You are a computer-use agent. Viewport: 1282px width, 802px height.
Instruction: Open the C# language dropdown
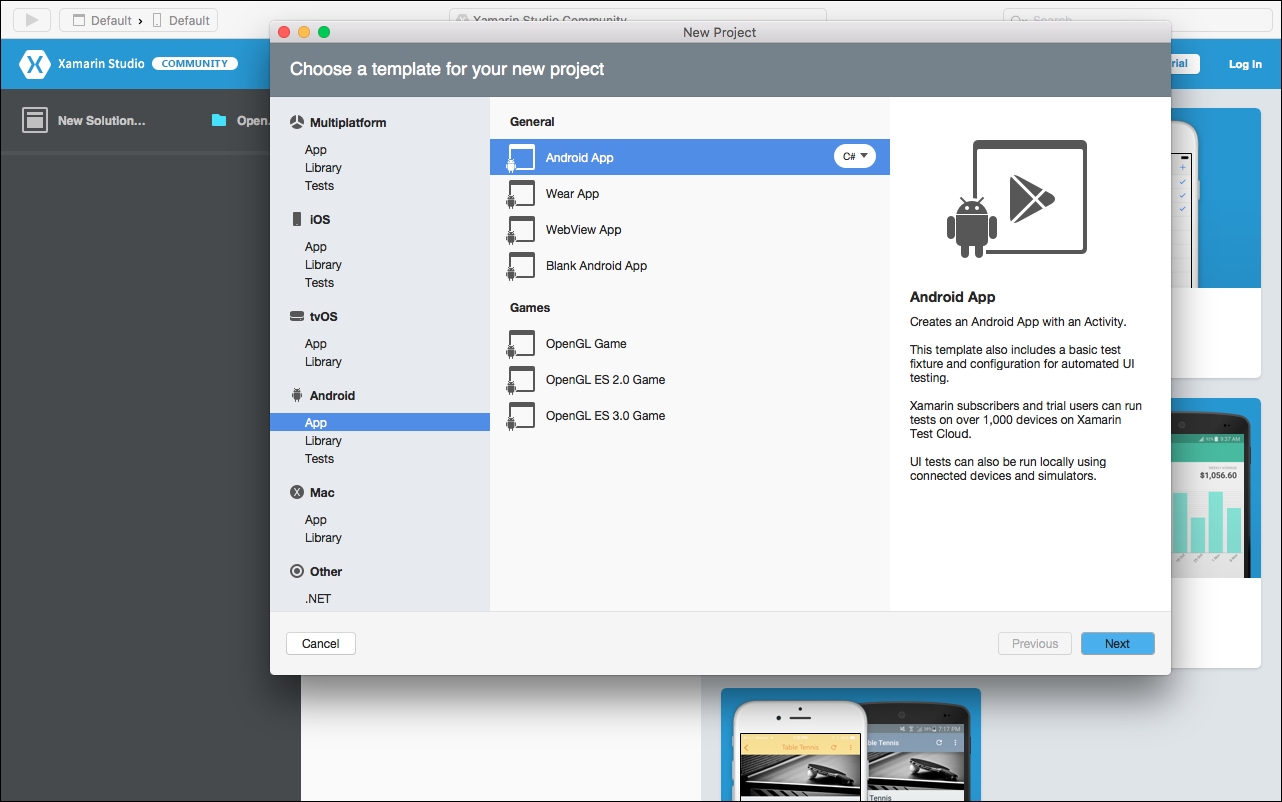click(x=855, y=157)
